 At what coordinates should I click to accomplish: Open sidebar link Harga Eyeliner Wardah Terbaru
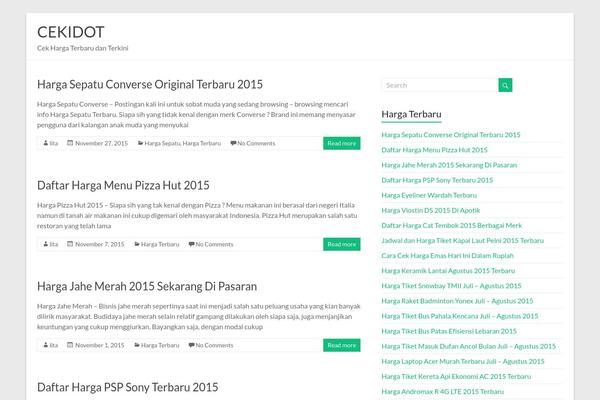429,195
